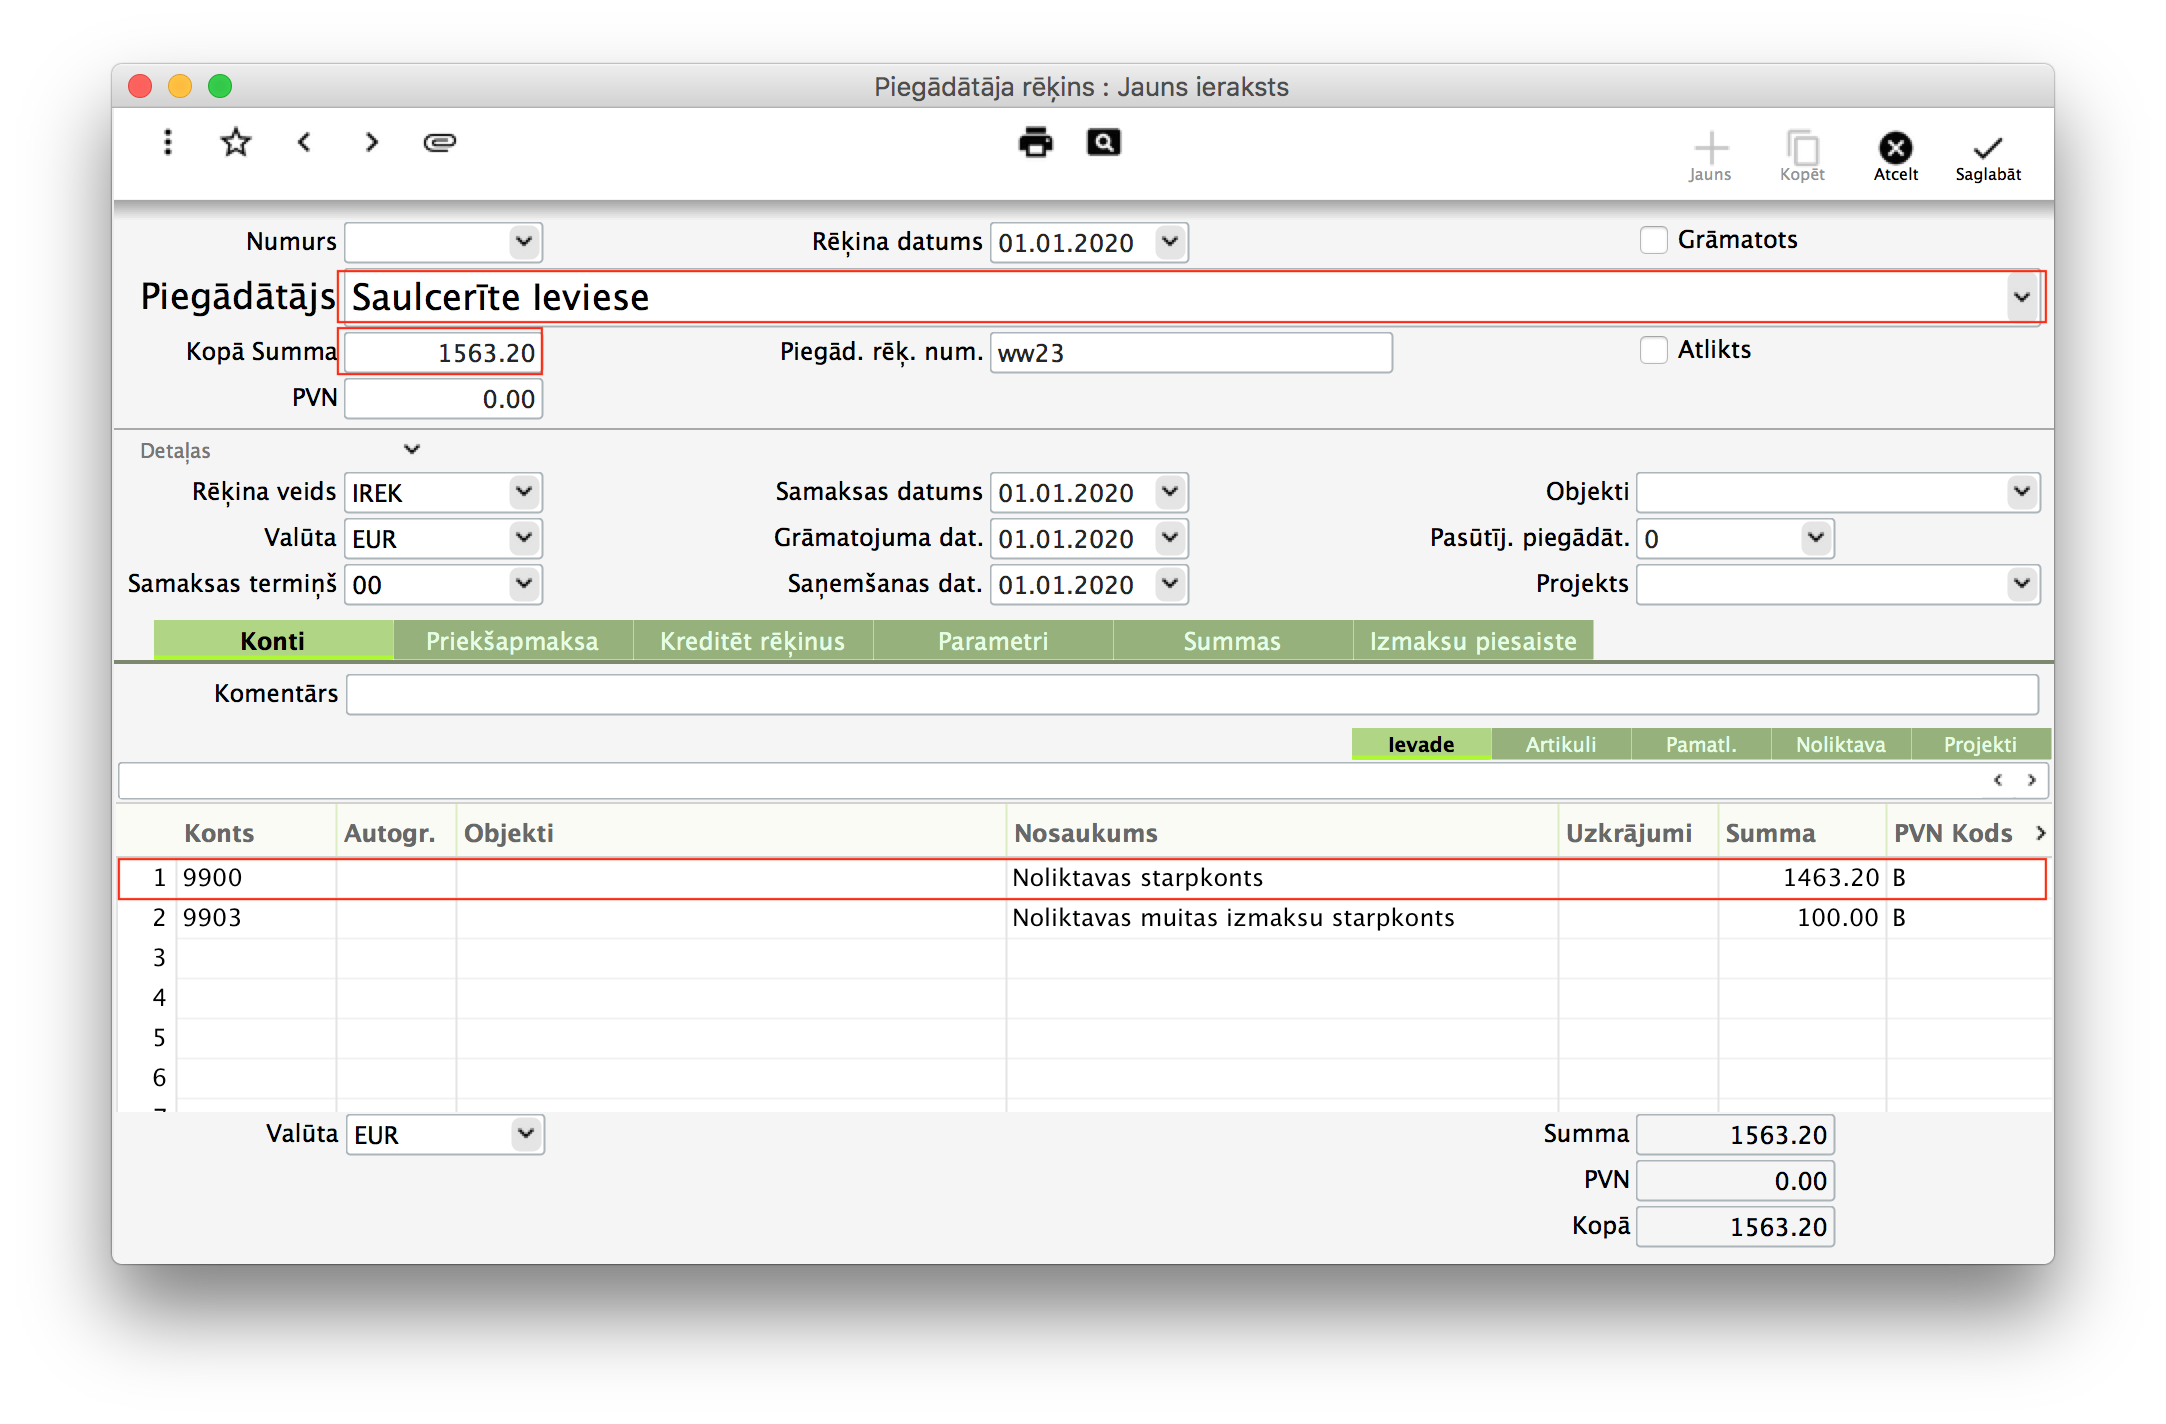Tick the Atlikts checkbox
The image size is (2166, 1424).
pos(1654,350)
